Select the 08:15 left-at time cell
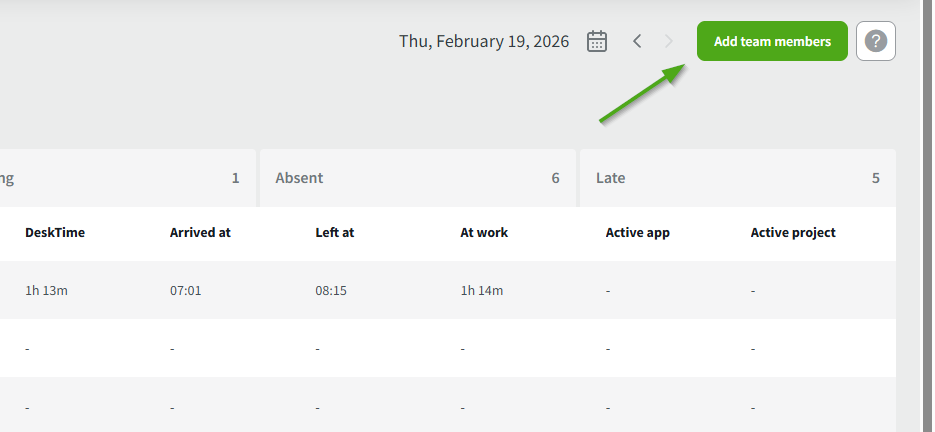The image size is (935, 432). [330, 291]
